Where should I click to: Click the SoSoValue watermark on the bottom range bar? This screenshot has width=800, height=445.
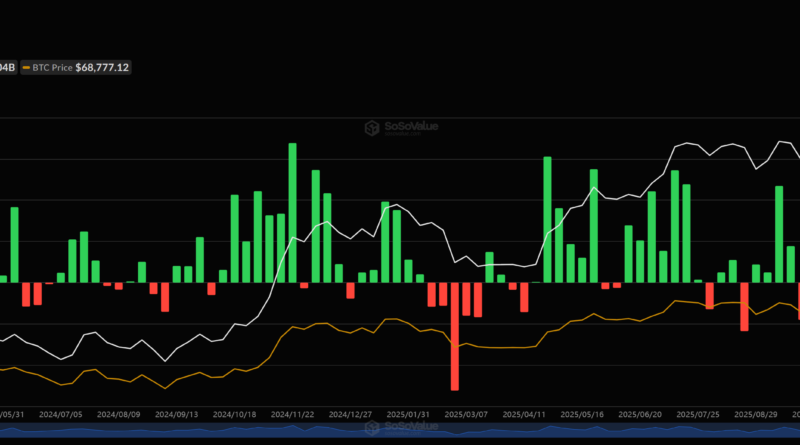(400, 428)
